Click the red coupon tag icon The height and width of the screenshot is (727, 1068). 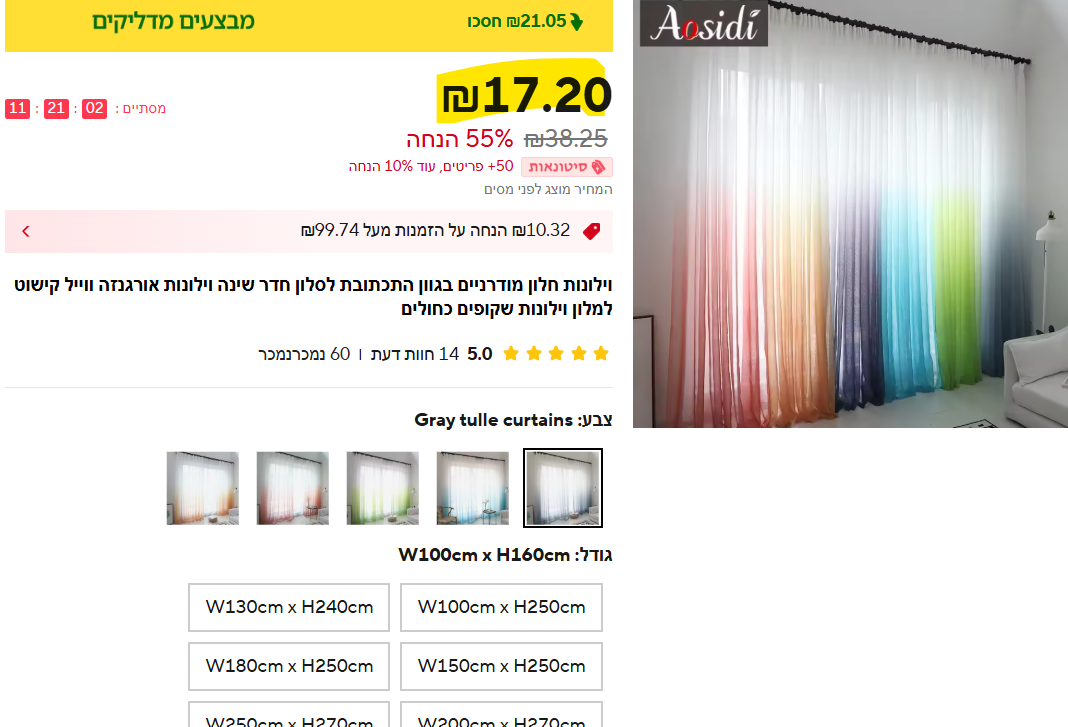[x=591, y=232]
